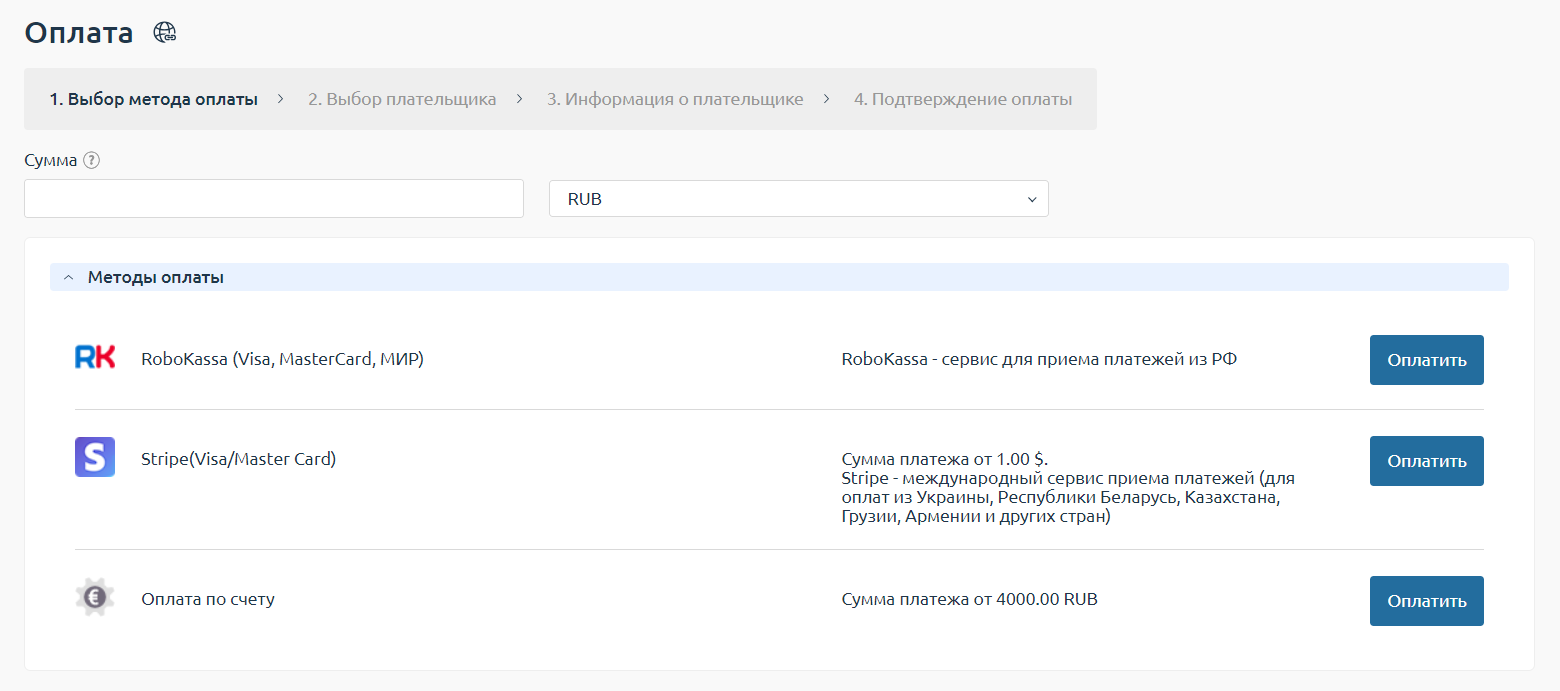Image resolution: width=1560 pixels, height=691 pixels.
Task: Open the RUB currency dropdown
Action: 798,199
